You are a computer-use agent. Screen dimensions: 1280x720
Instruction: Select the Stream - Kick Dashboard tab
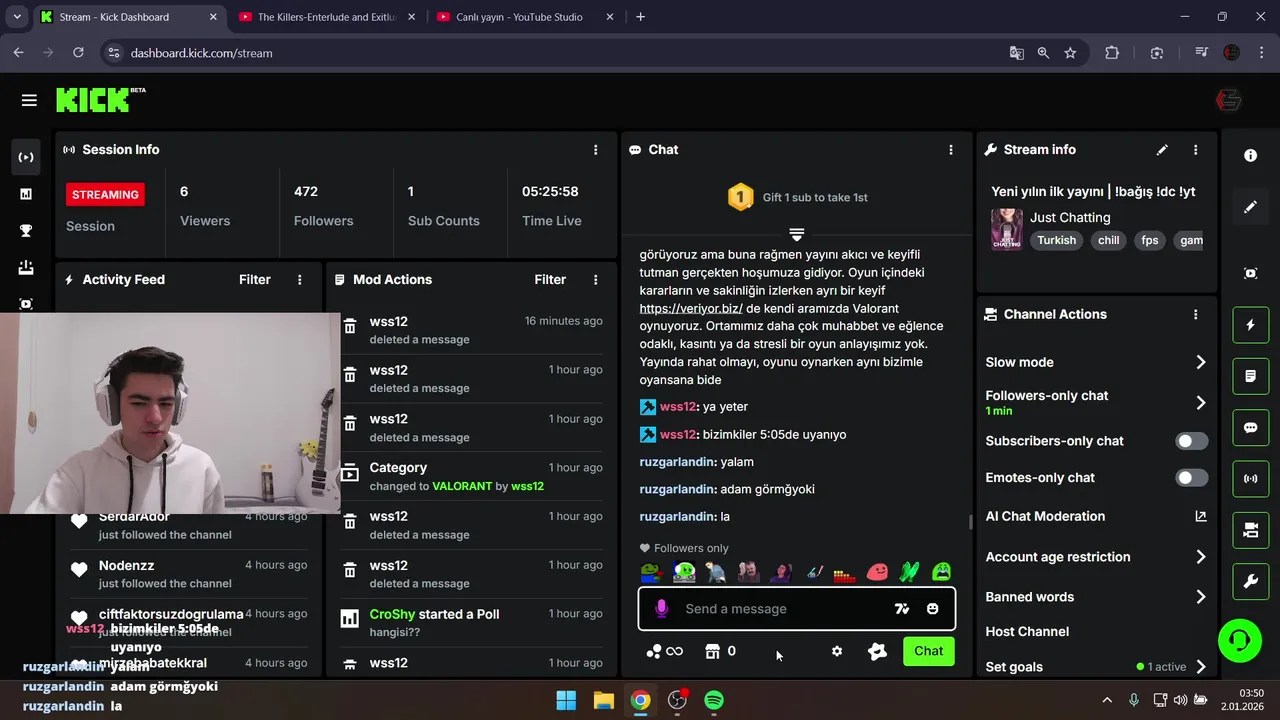tap(130, 17)
